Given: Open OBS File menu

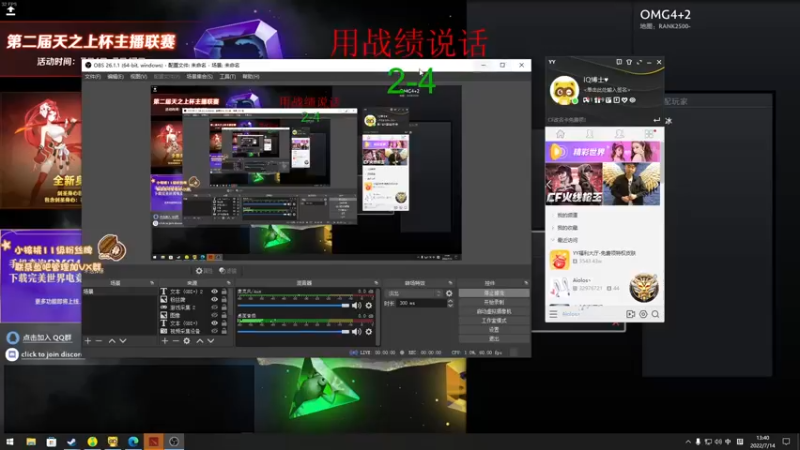Looking at the screenshot, I should click(92, 77).
